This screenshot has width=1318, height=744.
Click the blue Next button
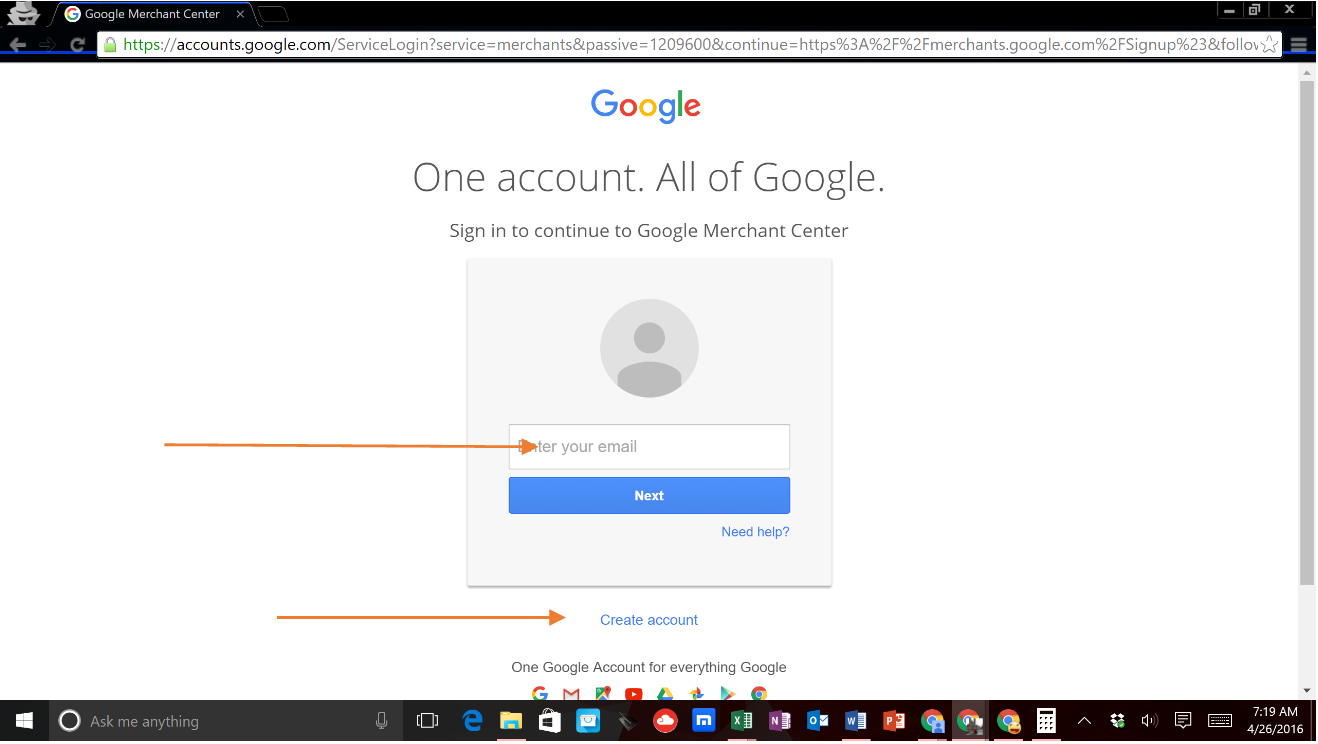pos(649,496)
